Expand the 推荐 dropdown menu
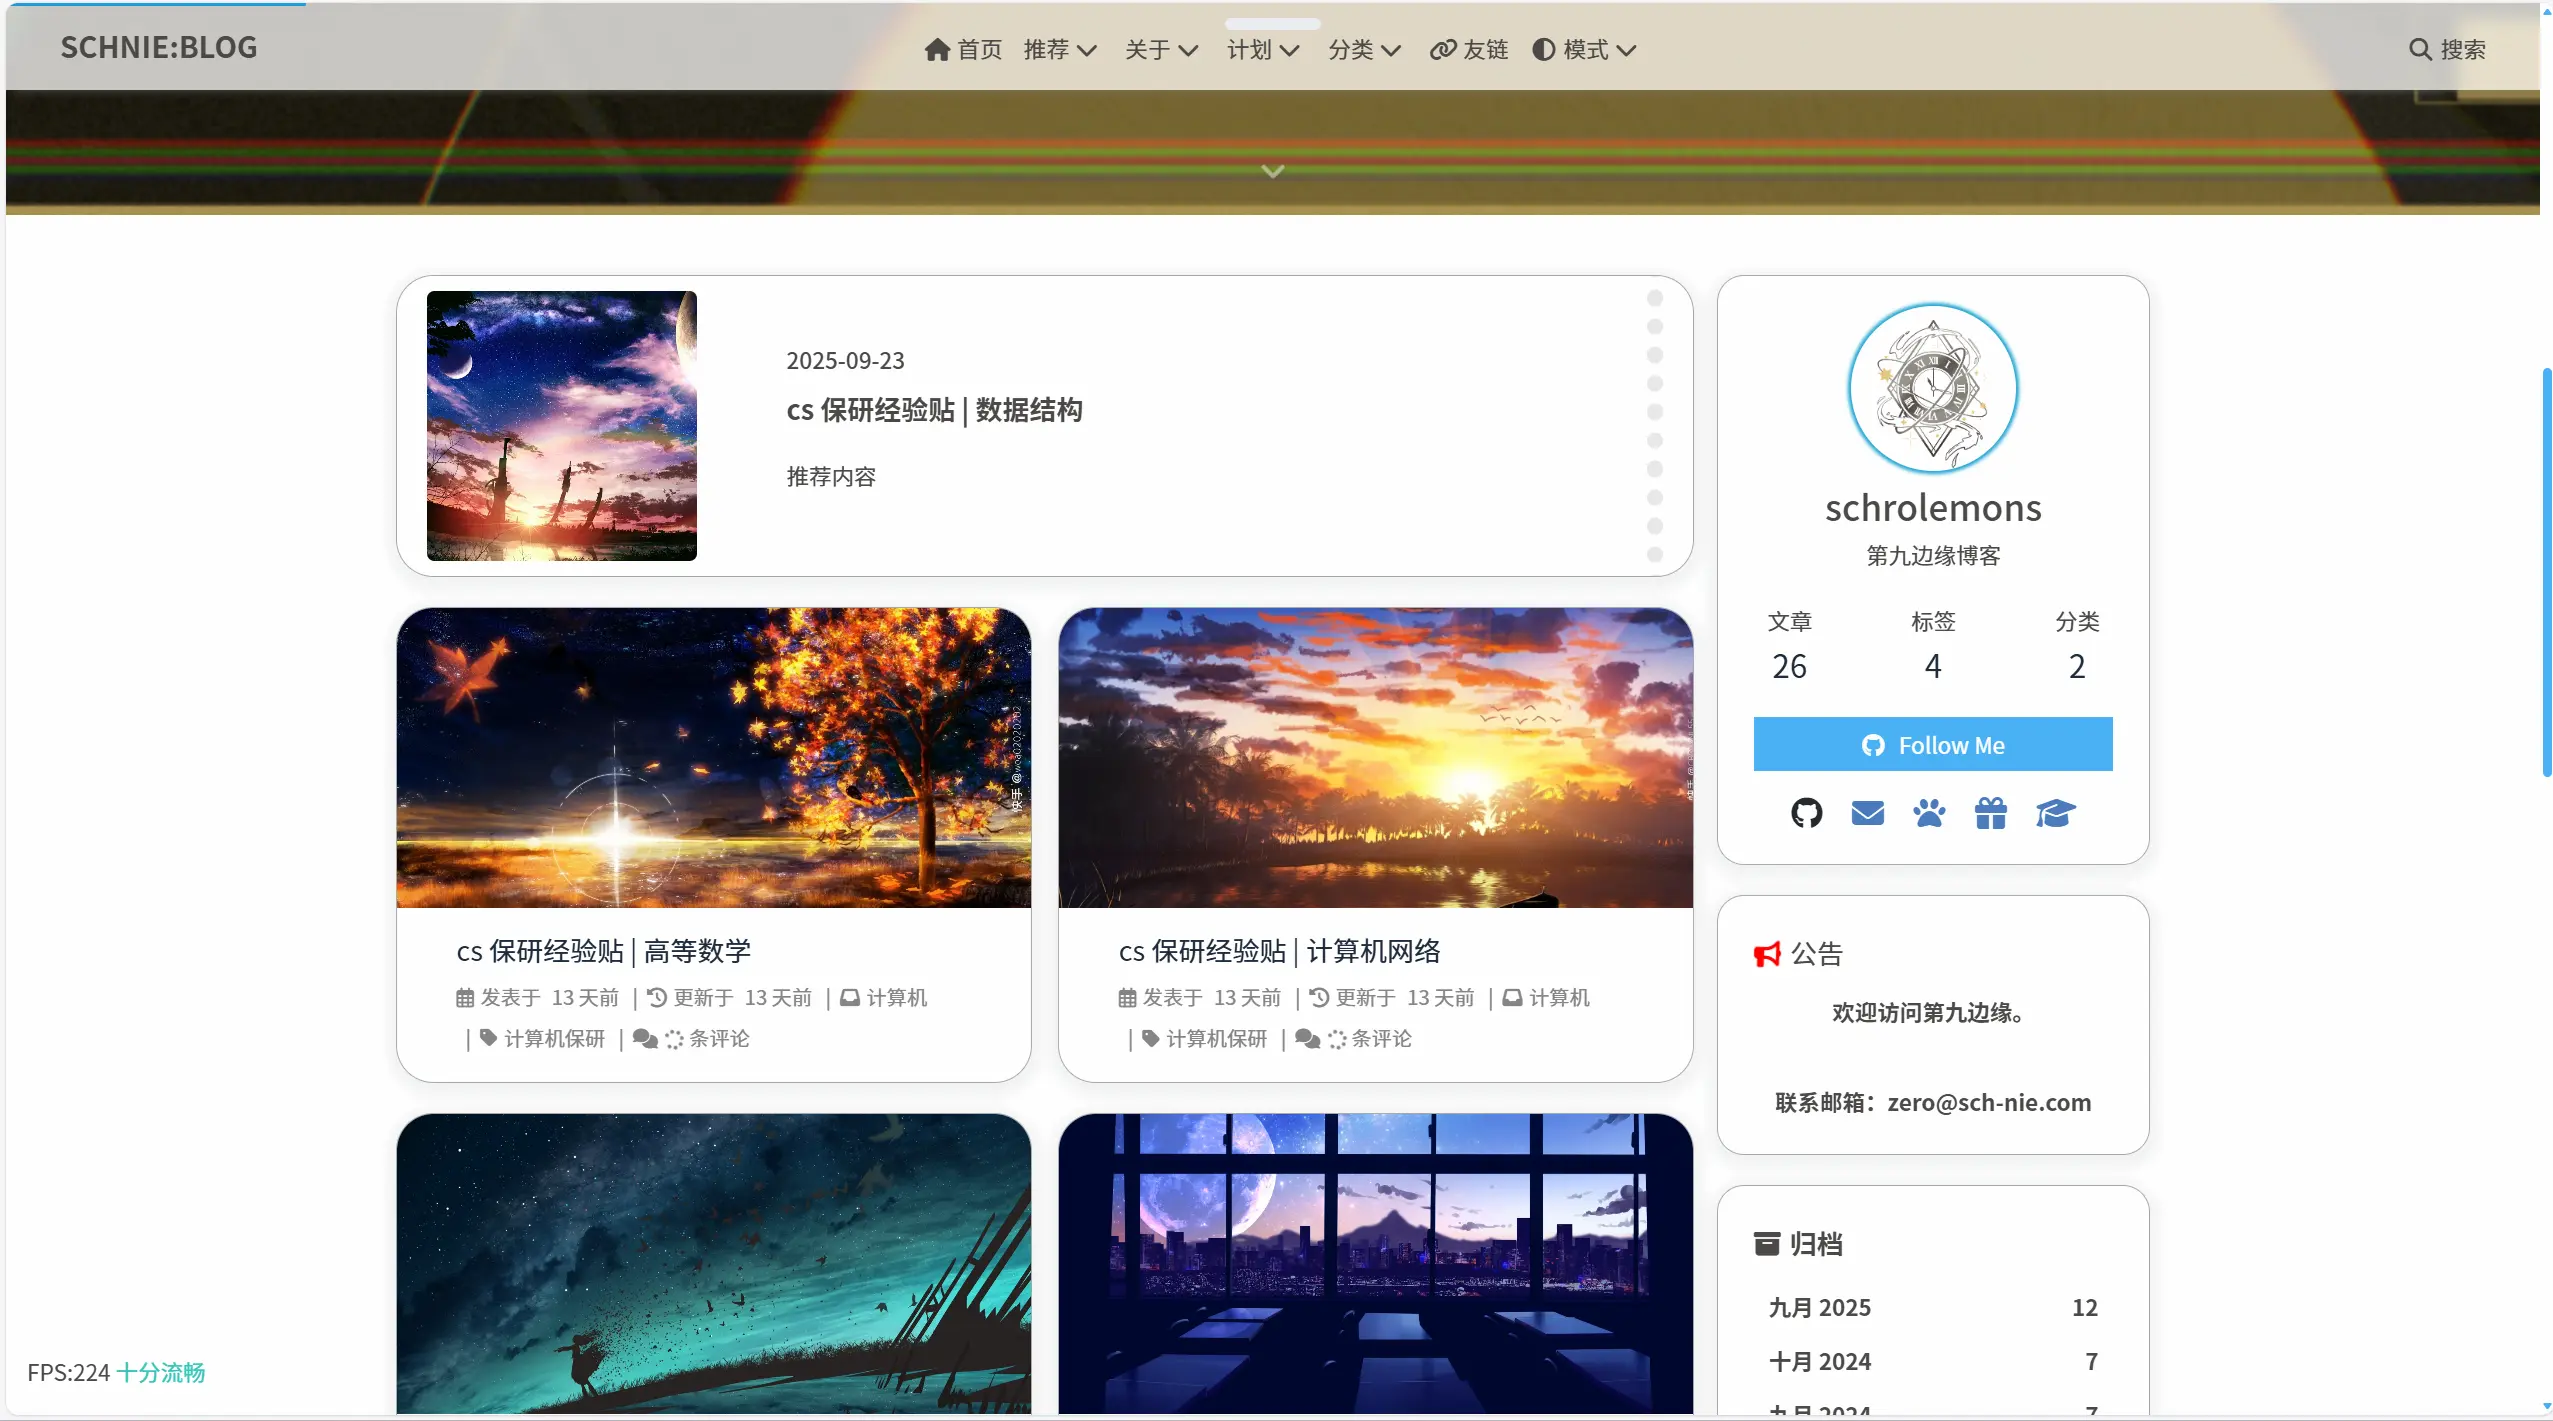Image resolution: width=2553 pixels, height=1421 pixels. tap(1057, 49)
